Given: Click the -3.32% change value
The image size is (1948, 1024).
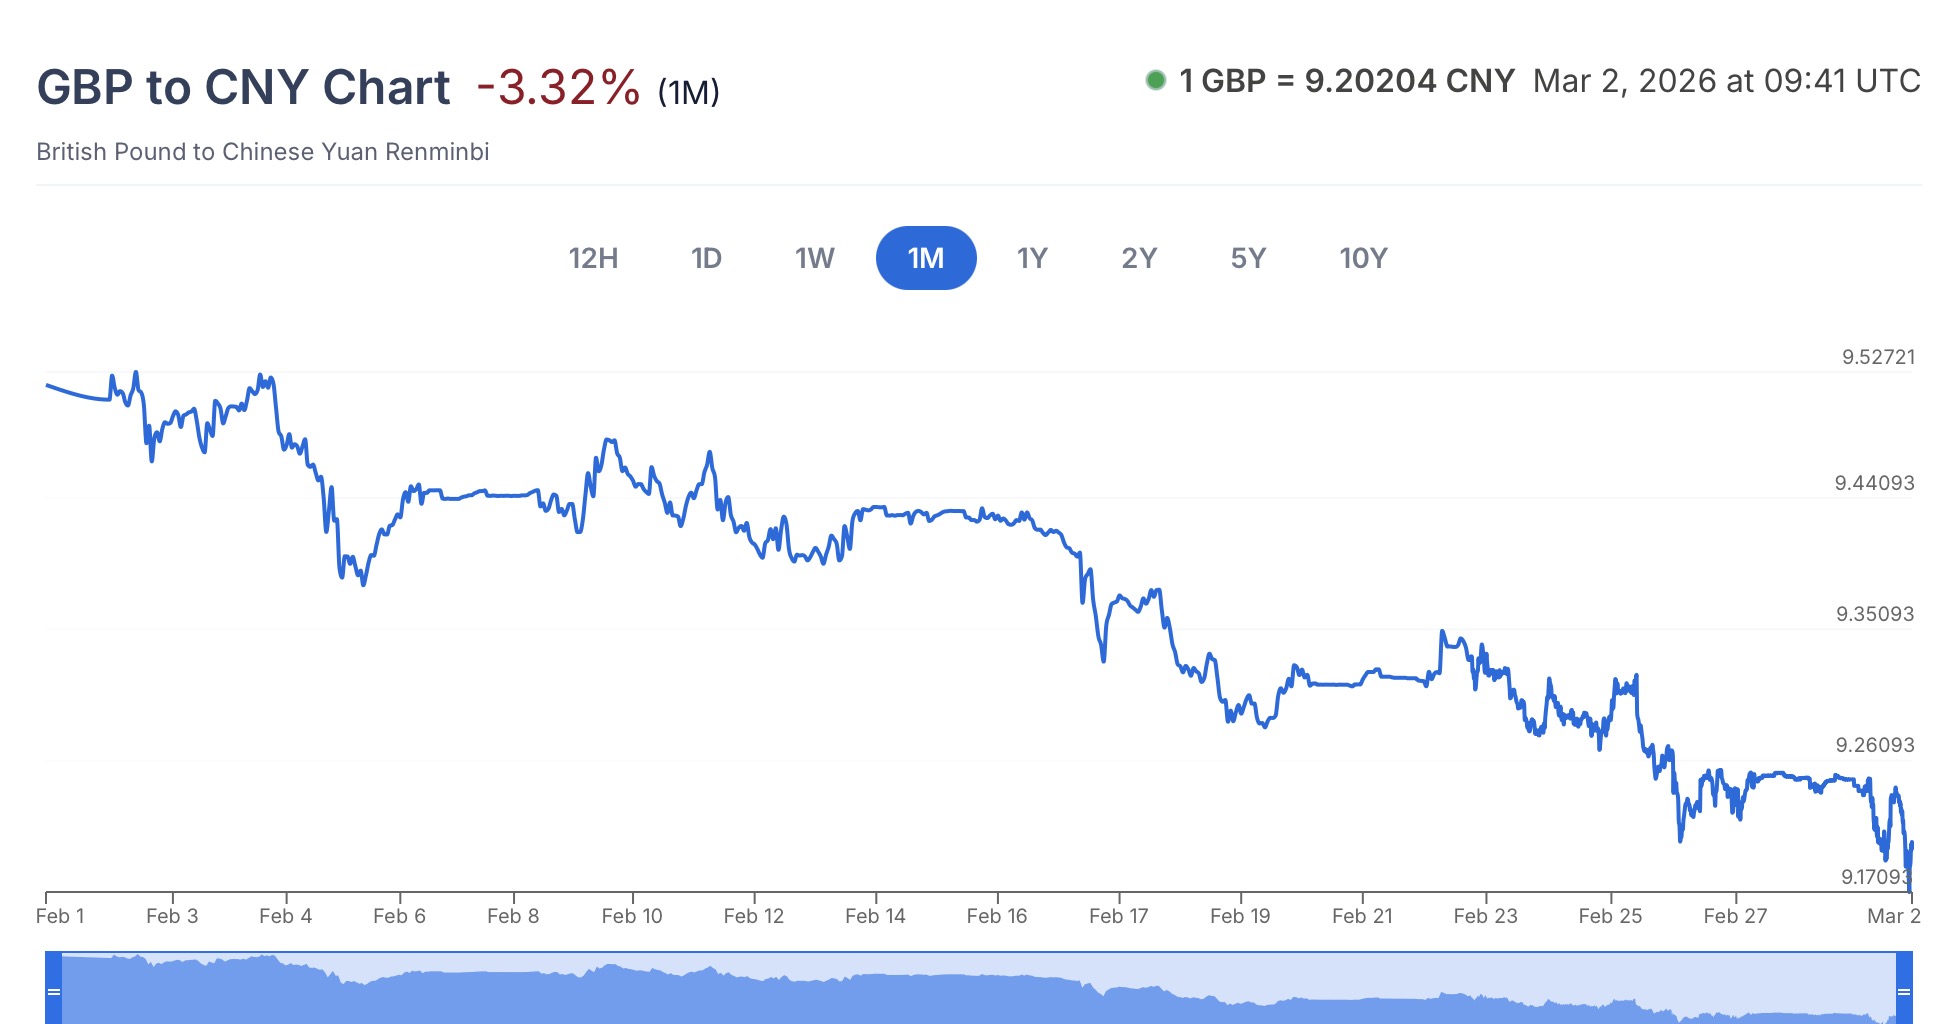Looking at the screenshot, I should point(558,87).
